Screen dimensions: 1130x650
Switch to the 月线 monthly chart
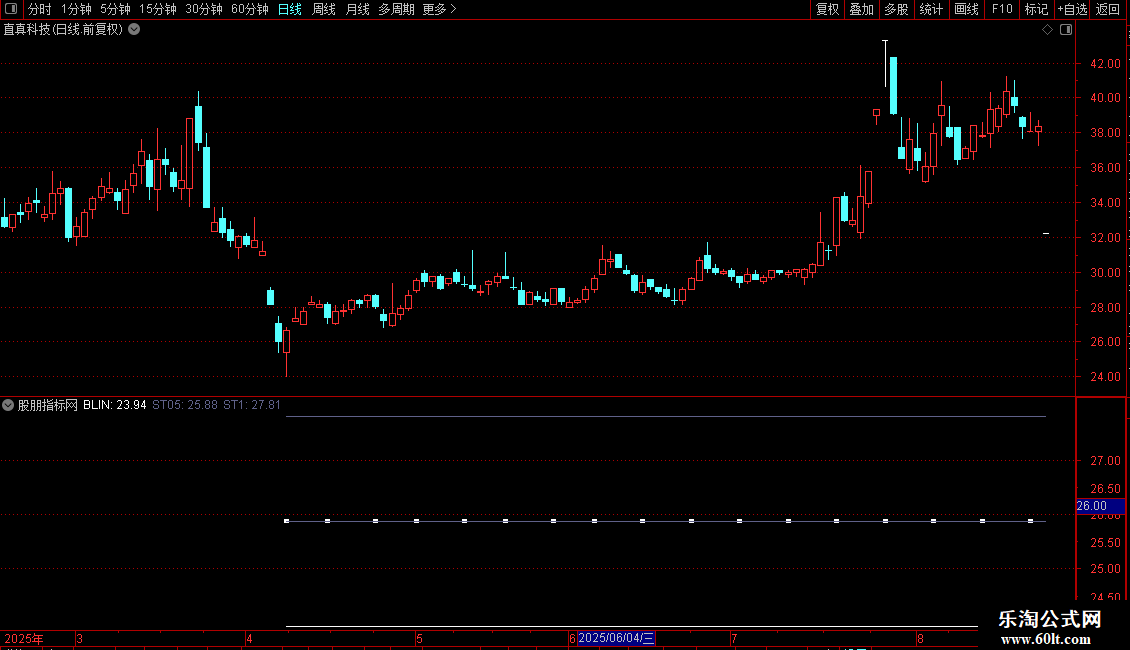[357, 9]
